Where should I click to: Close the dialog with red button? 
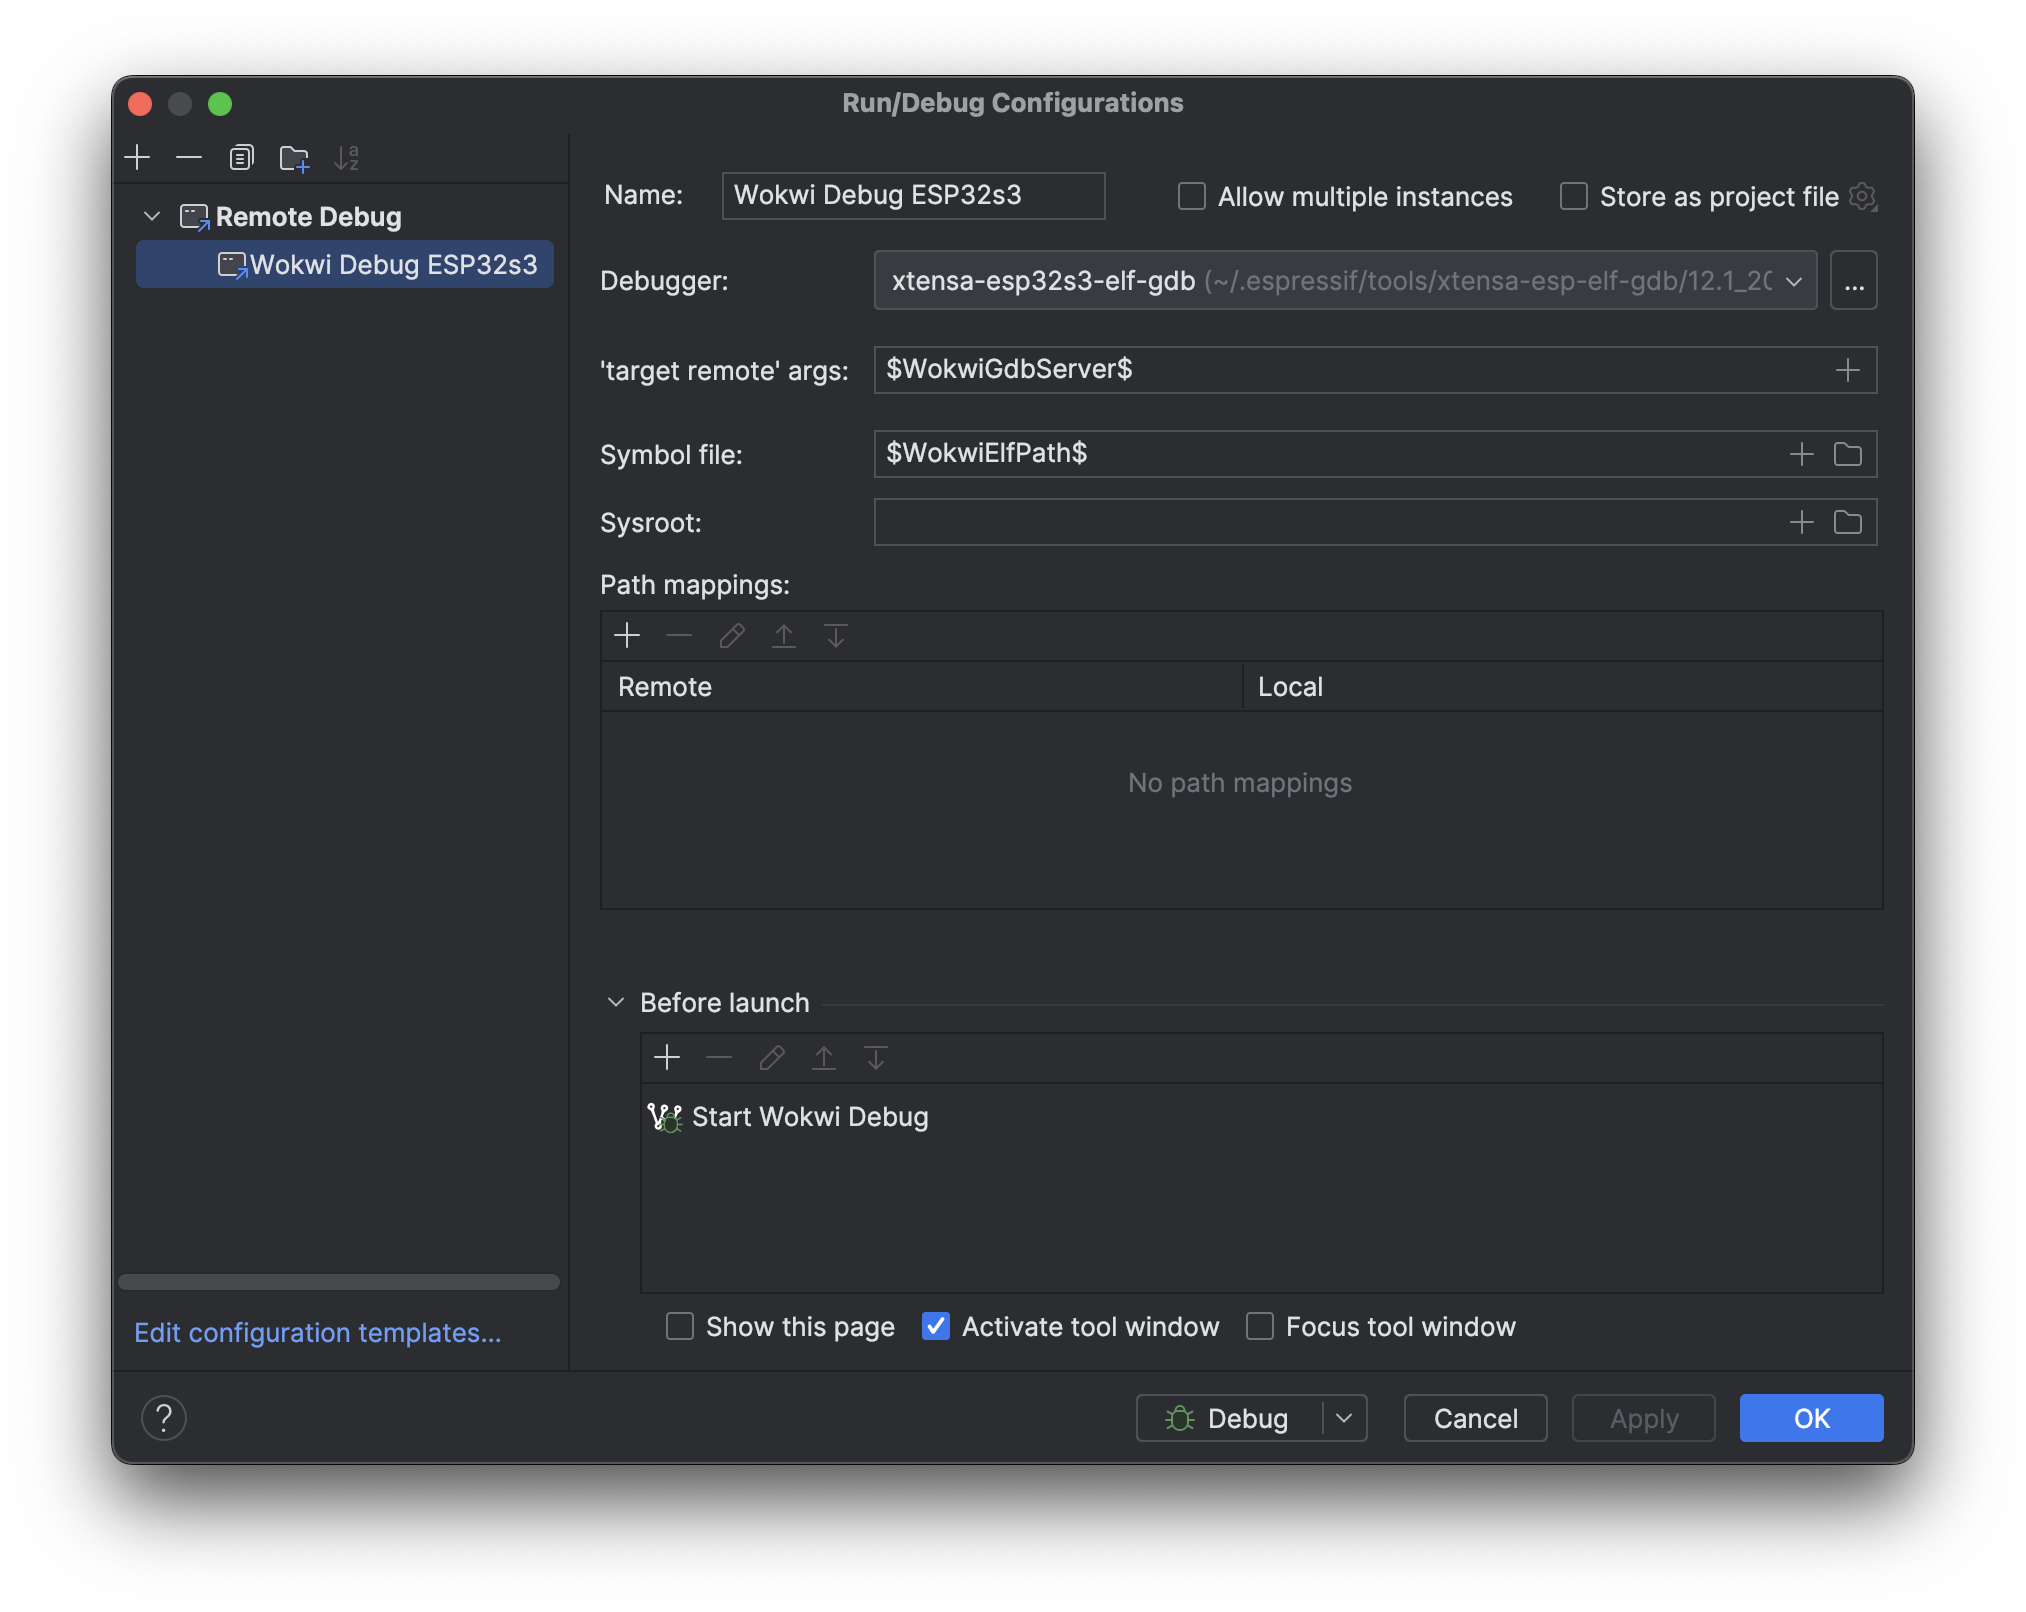(140, 104)
